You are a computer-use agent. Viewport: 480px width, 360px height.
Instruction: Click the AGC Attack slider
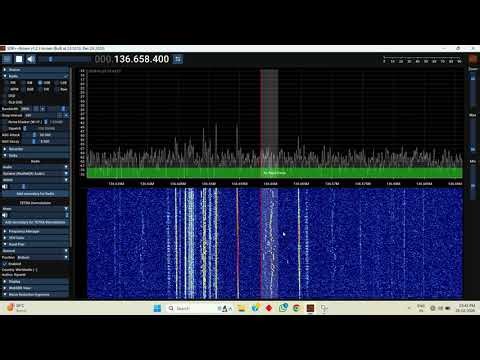click(x=45, y=135)
